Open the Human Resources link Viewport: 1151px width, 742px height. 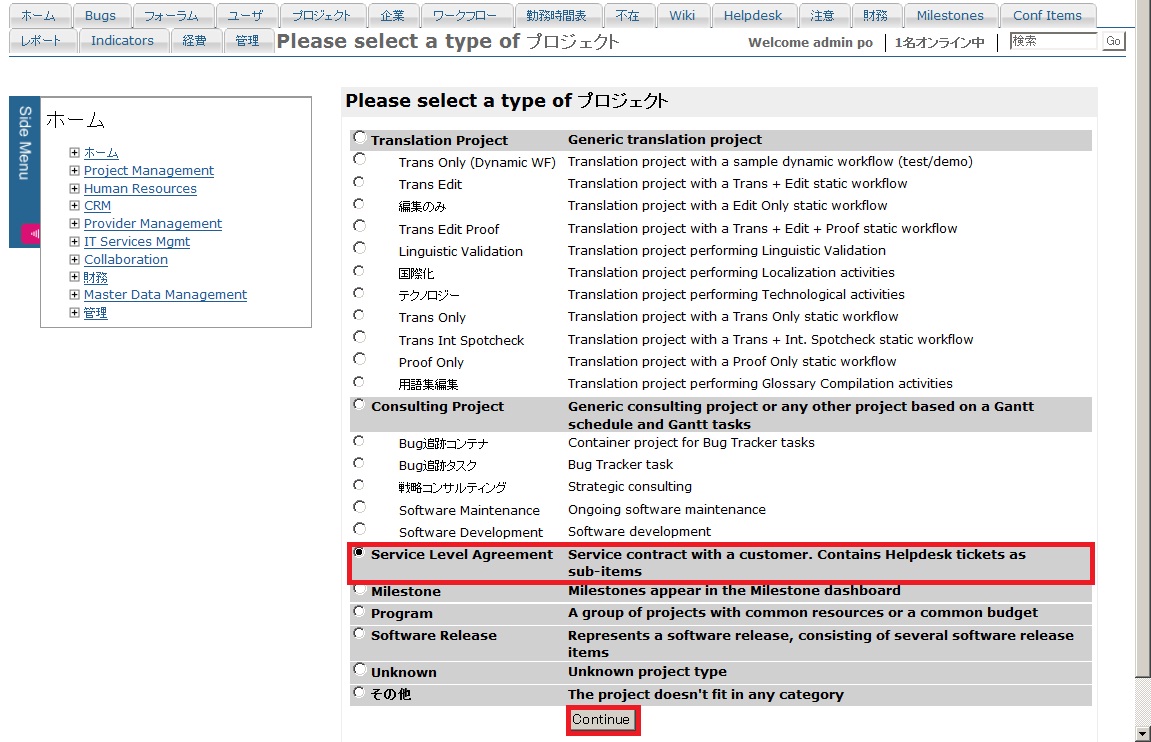[140, 189]
